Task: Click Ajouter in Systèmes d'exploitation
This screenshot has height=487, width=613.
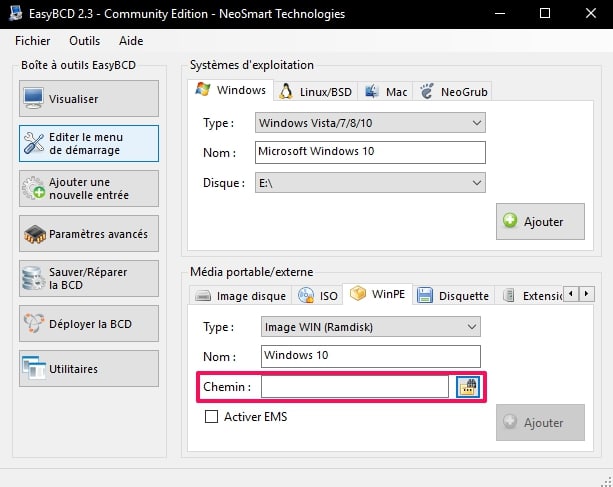Action: pyautogui.click(x=540, y=221)
